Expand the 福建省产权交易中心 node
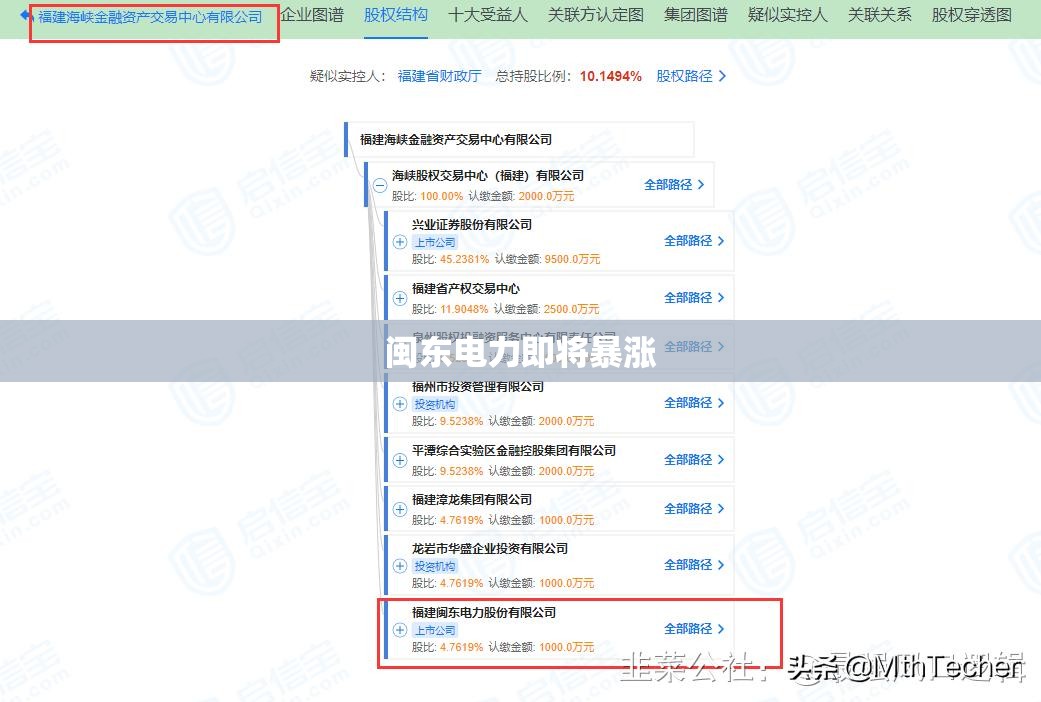This screenshot has height=702, width=1041. coord(400,298)
